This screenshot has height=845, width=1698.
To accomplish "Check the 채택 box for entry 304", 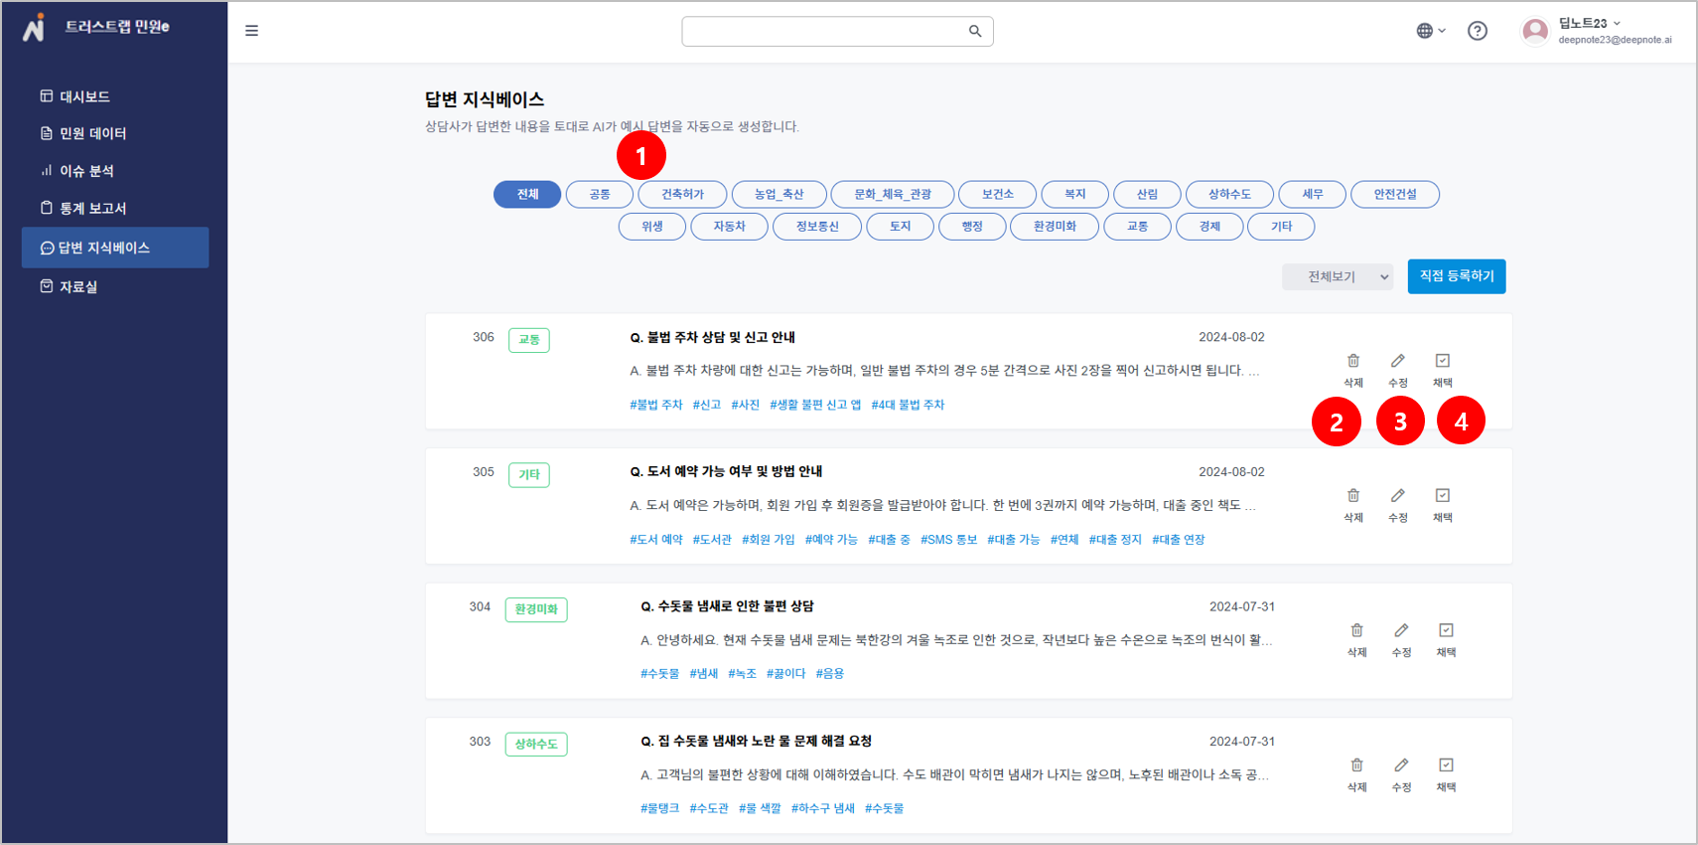I will [1446, 630].
